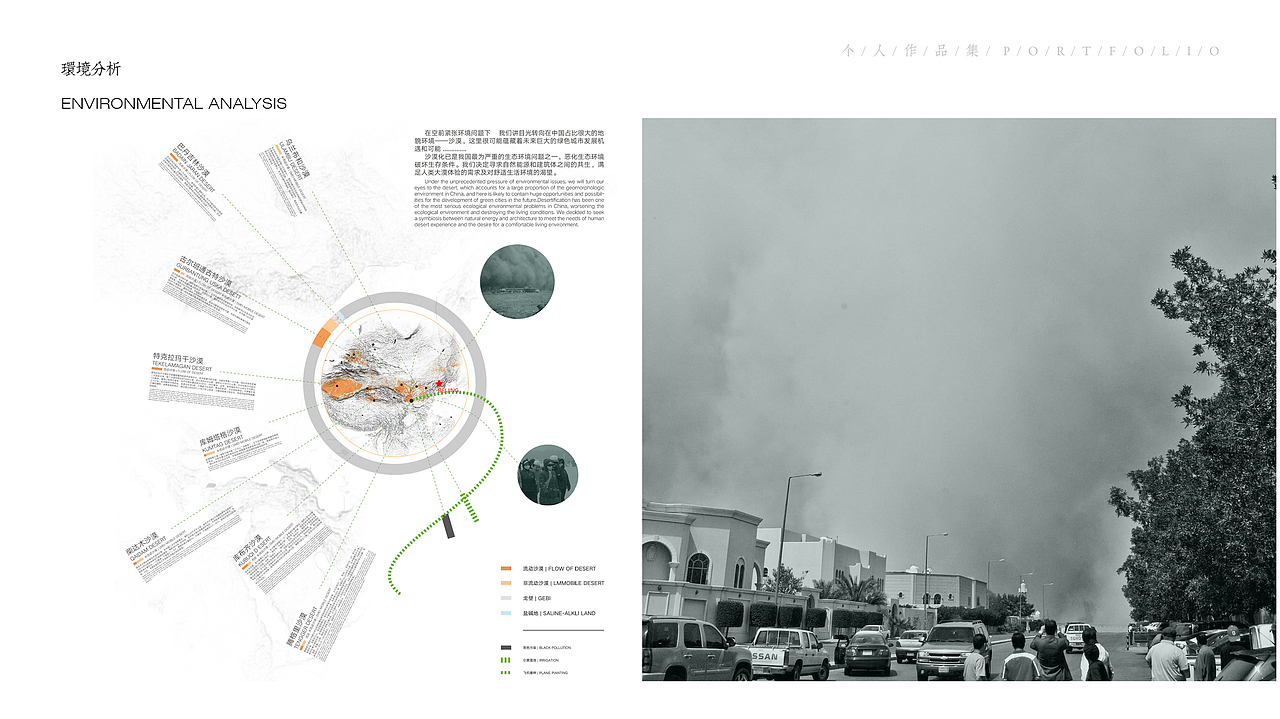Click the black 'Black Pollution' legend icon

tap(506, 647)
